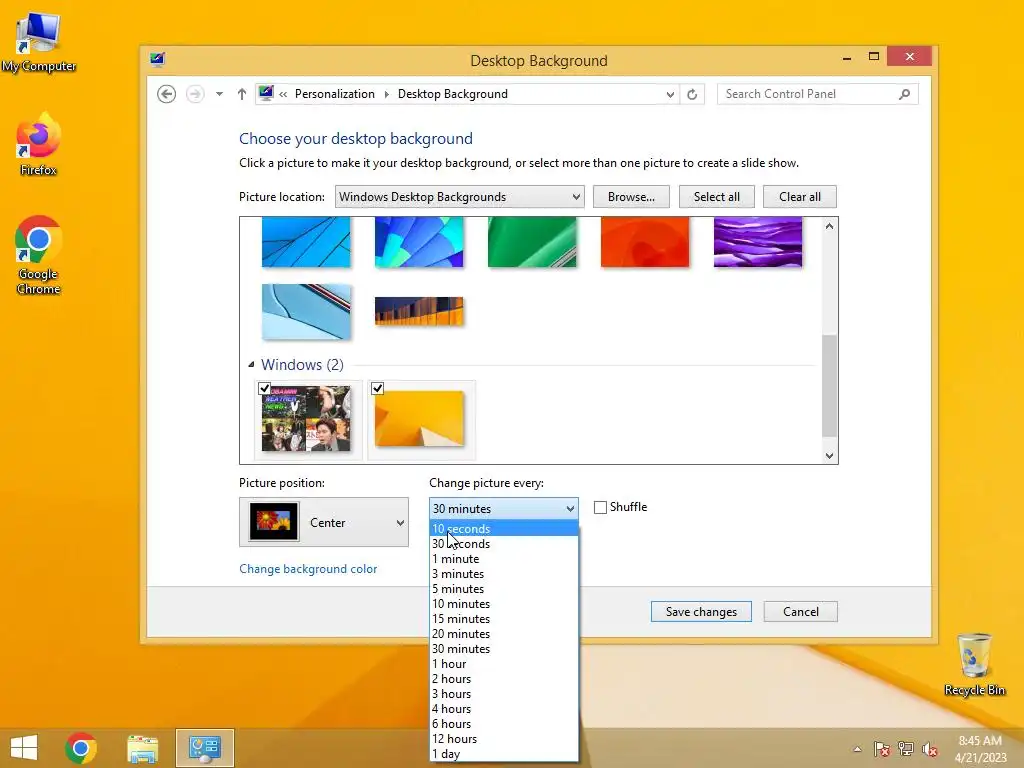Uncheck the collage wallpaper checkbox
Viewport: 1024px width, 768px height.
(264, 389)
